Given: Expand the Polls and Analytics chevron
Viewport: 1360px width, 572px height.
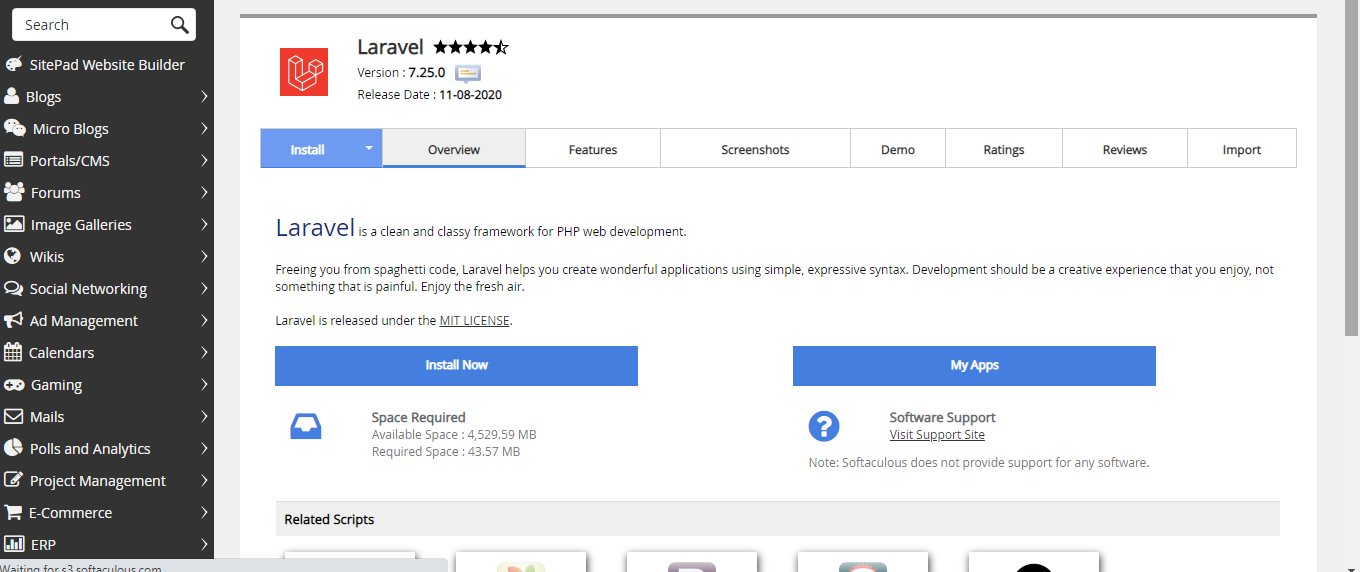Looking at the screenshot, I should 204,448.
